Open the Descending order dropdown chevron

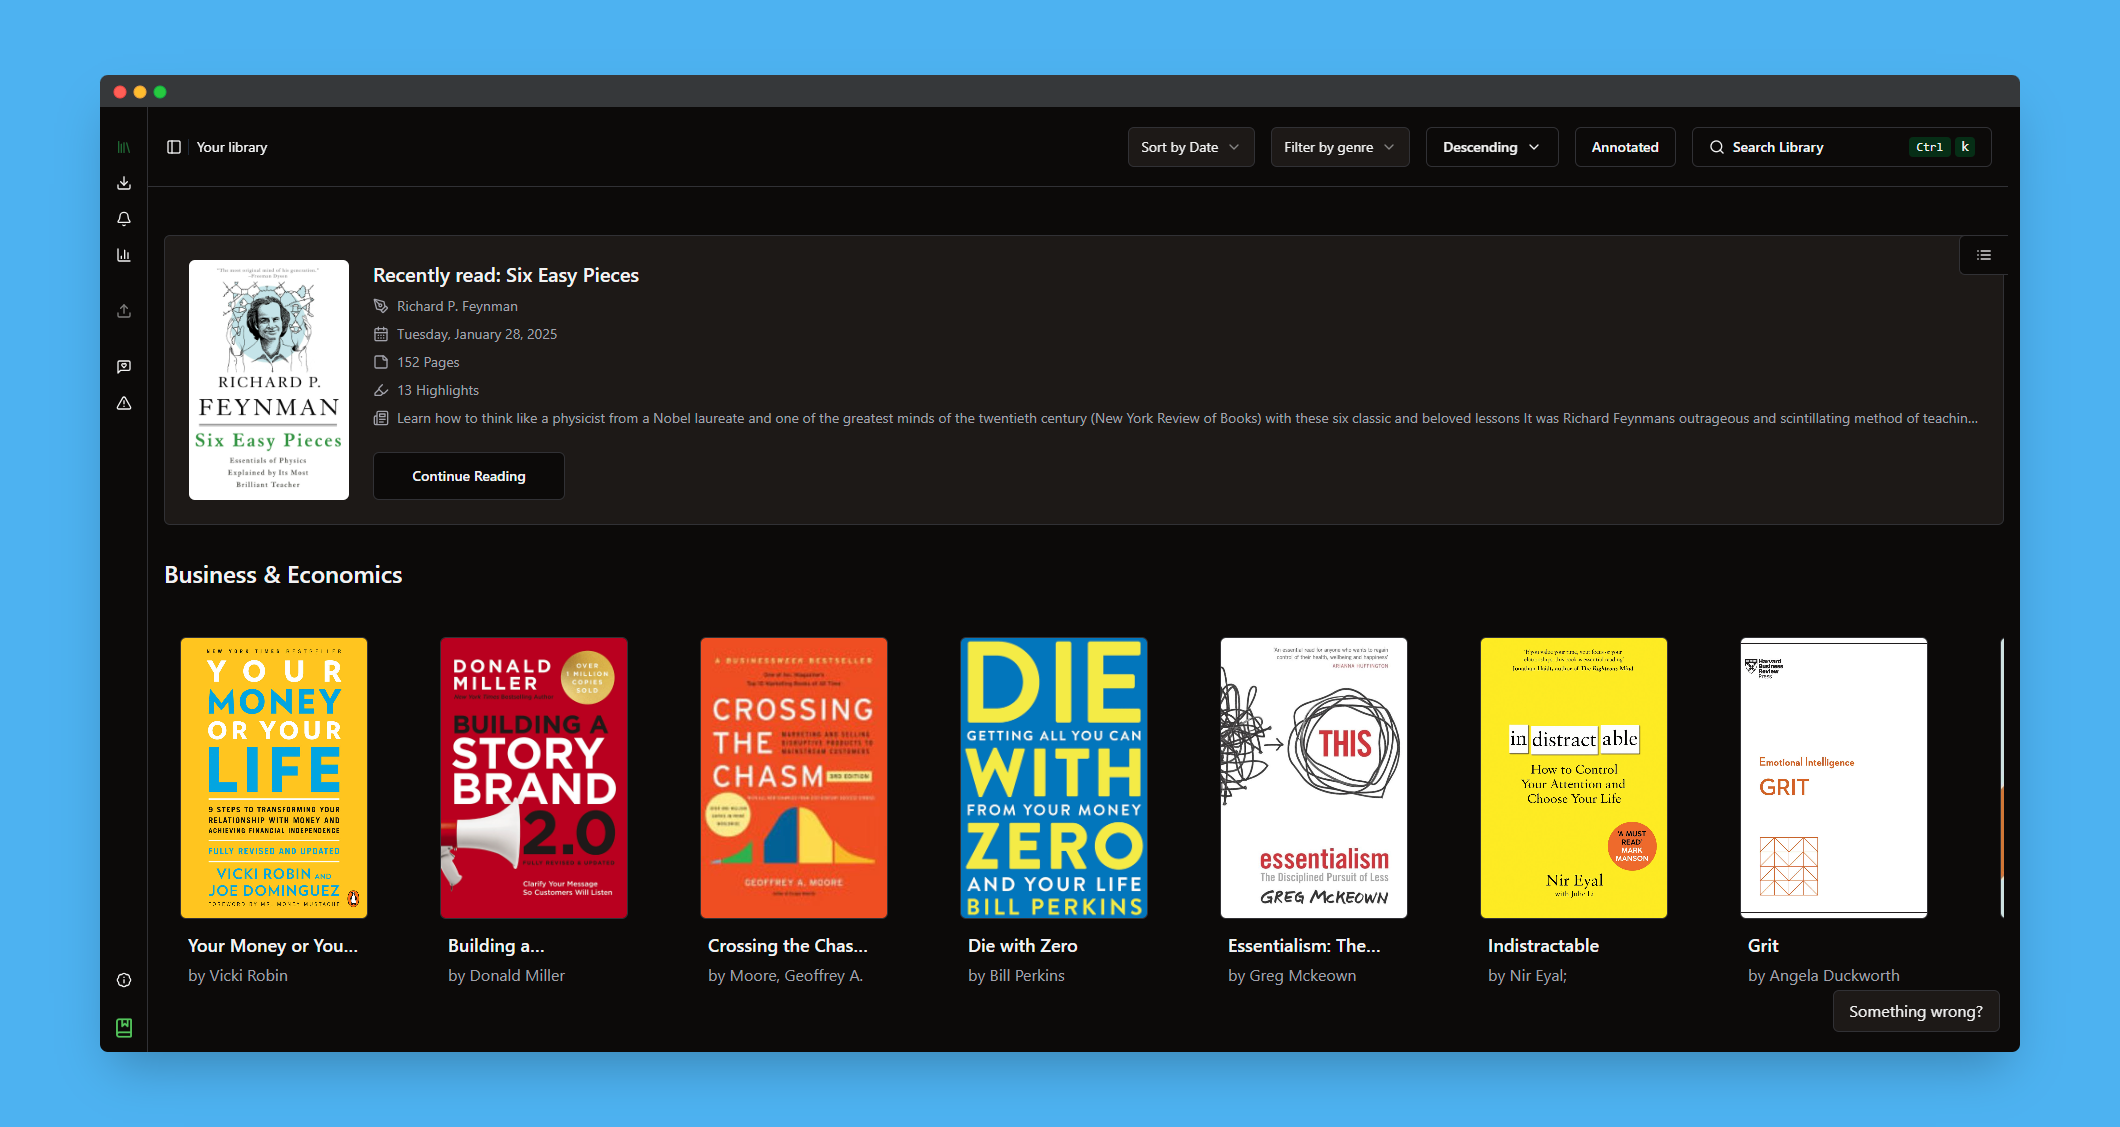point(1534,146)
